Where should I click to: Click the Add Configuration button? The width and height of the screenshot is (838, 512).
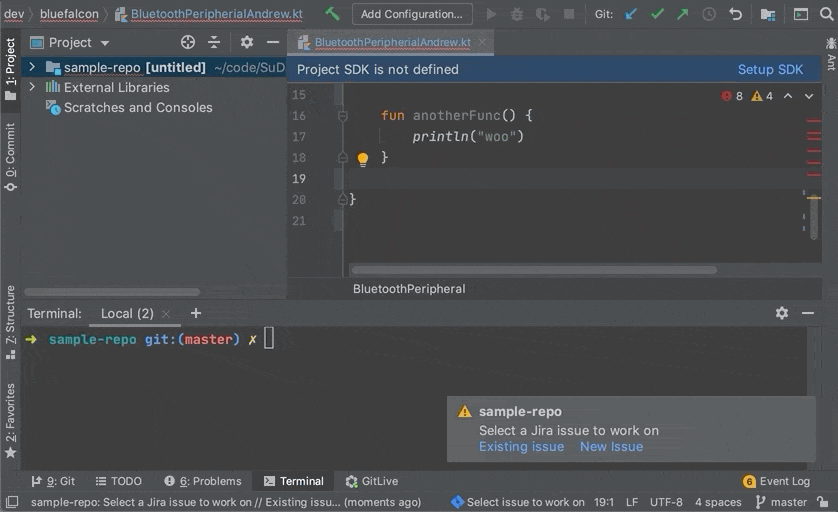point(412,14)
